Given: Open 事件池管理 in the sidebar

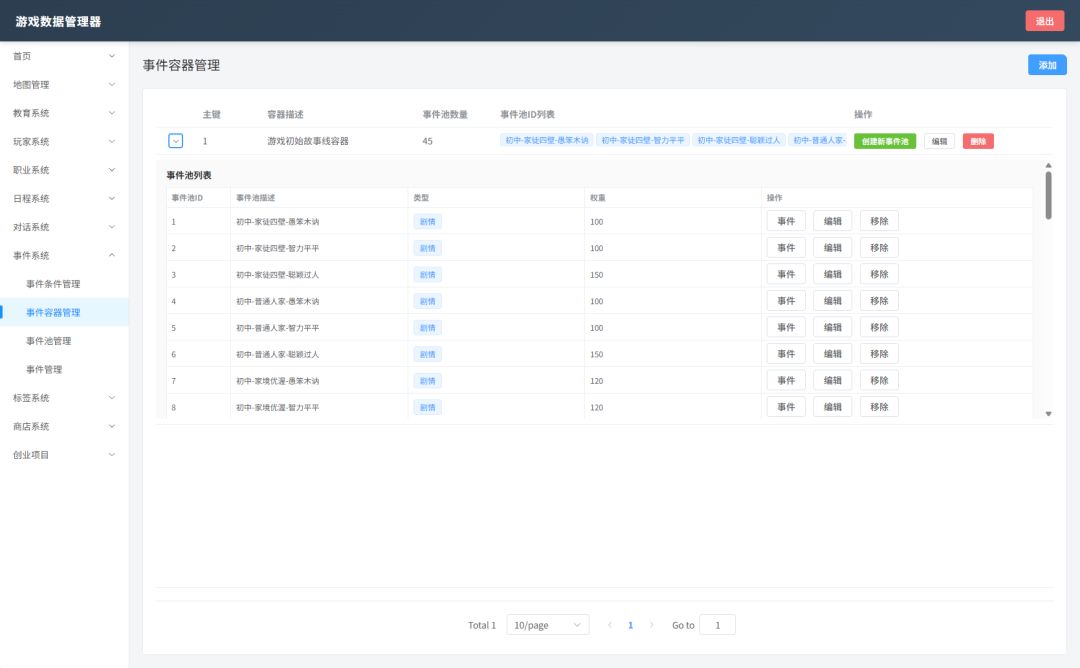Looking at the screenshot, I should tap(48, 341).
